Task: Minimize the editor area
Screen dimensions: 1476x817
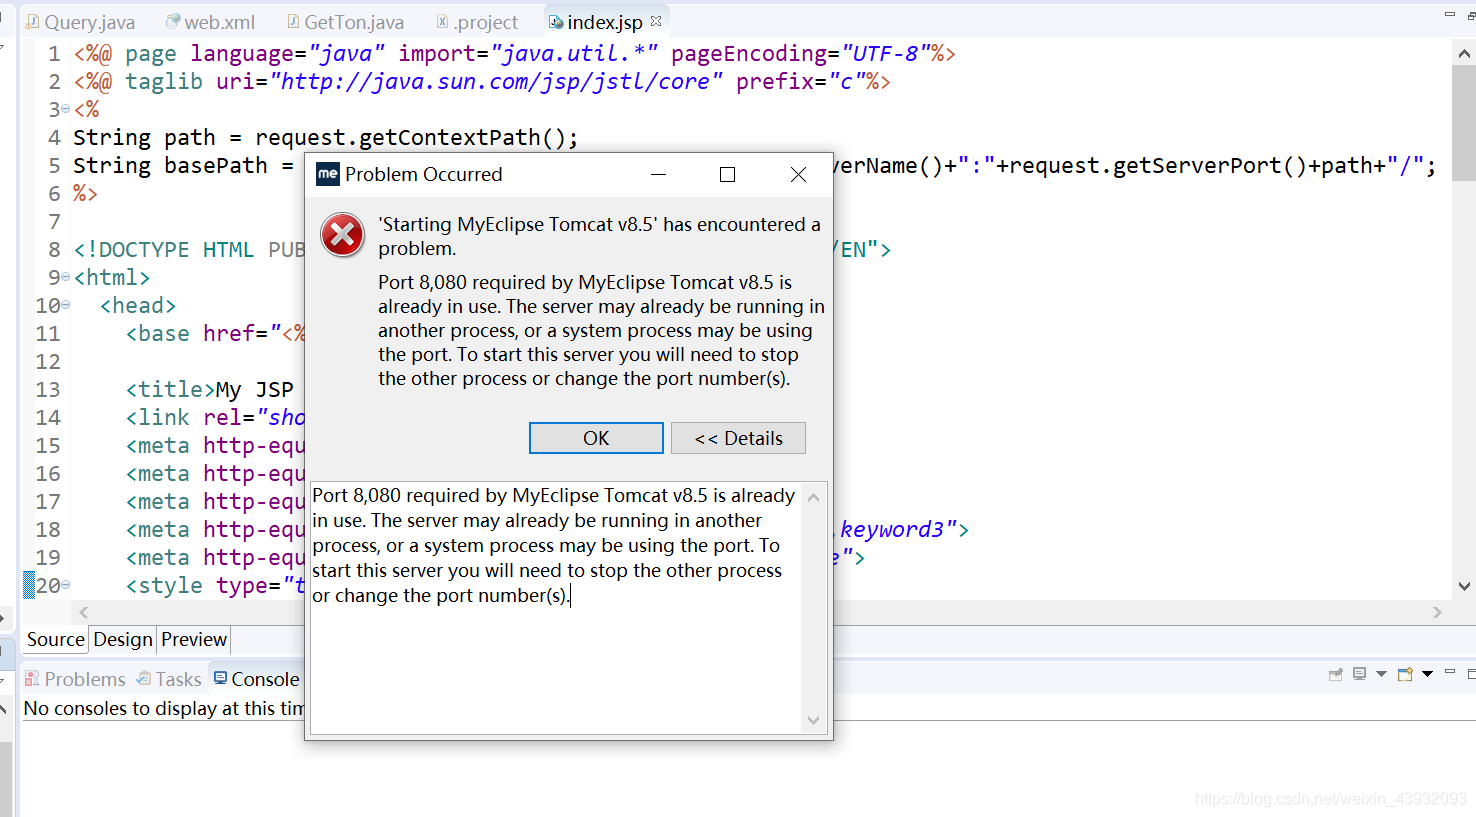Action: (1450, 15)
